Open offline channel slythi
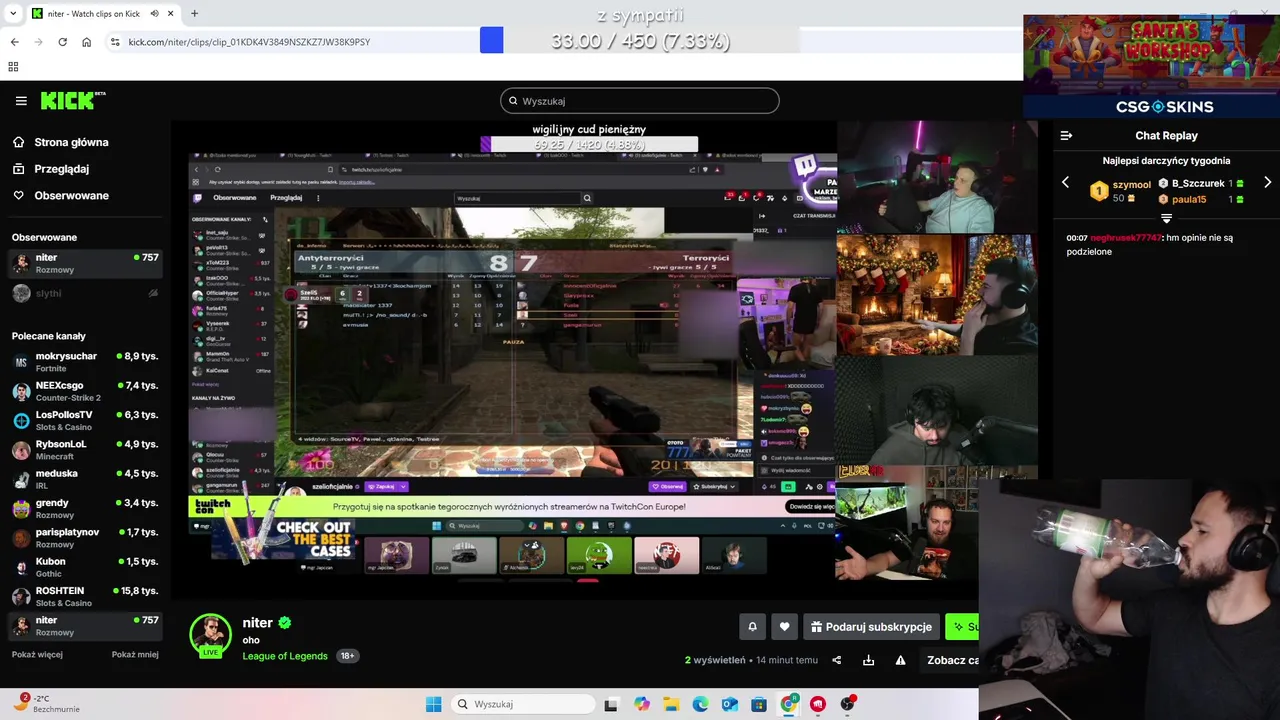The width and height of the screenshot is (1280, 720). click(85, 293)
